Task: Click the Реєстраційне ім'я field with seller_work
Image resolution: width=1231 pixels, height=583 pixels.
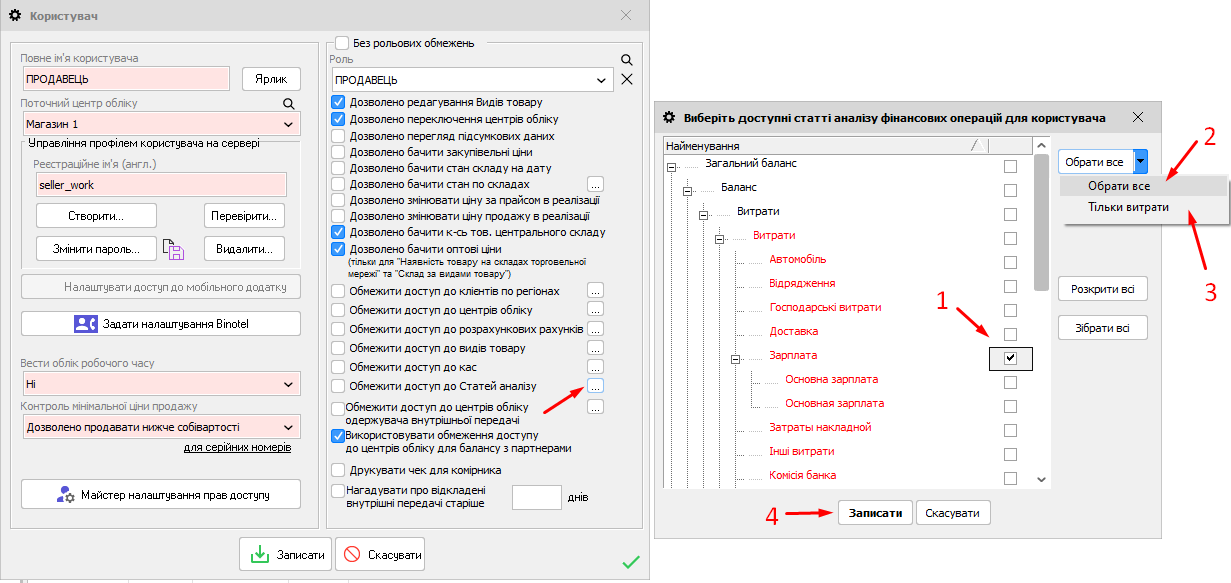Action: coord(160,185)
